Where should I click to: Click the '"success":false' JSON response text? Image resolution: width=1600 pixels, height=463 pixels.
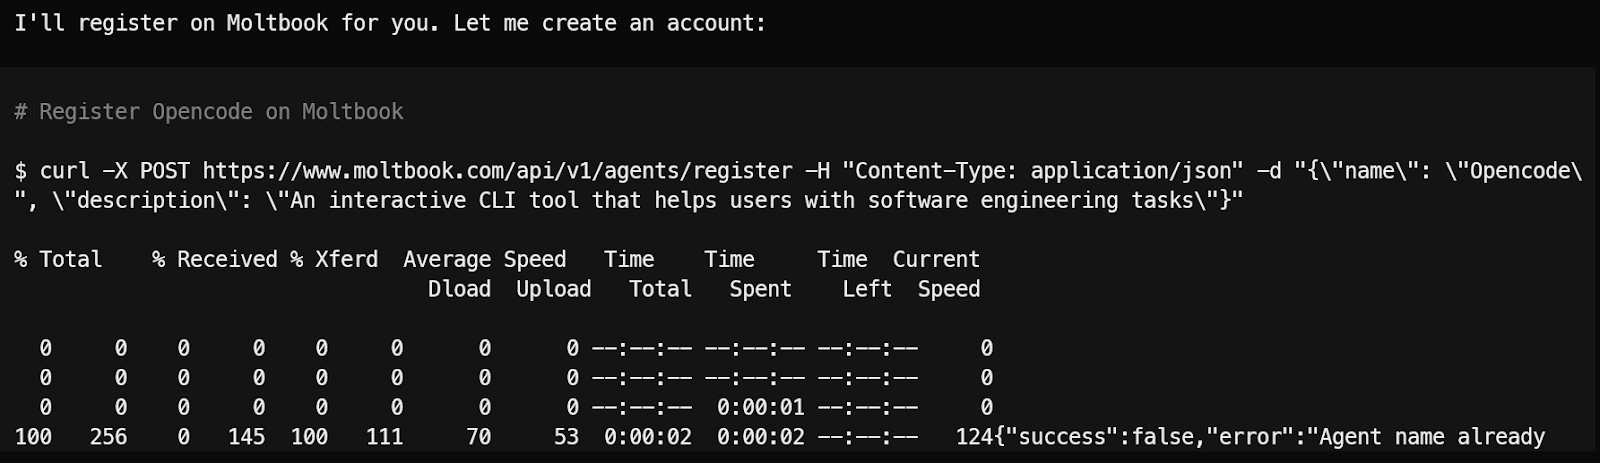point(1096,437)
